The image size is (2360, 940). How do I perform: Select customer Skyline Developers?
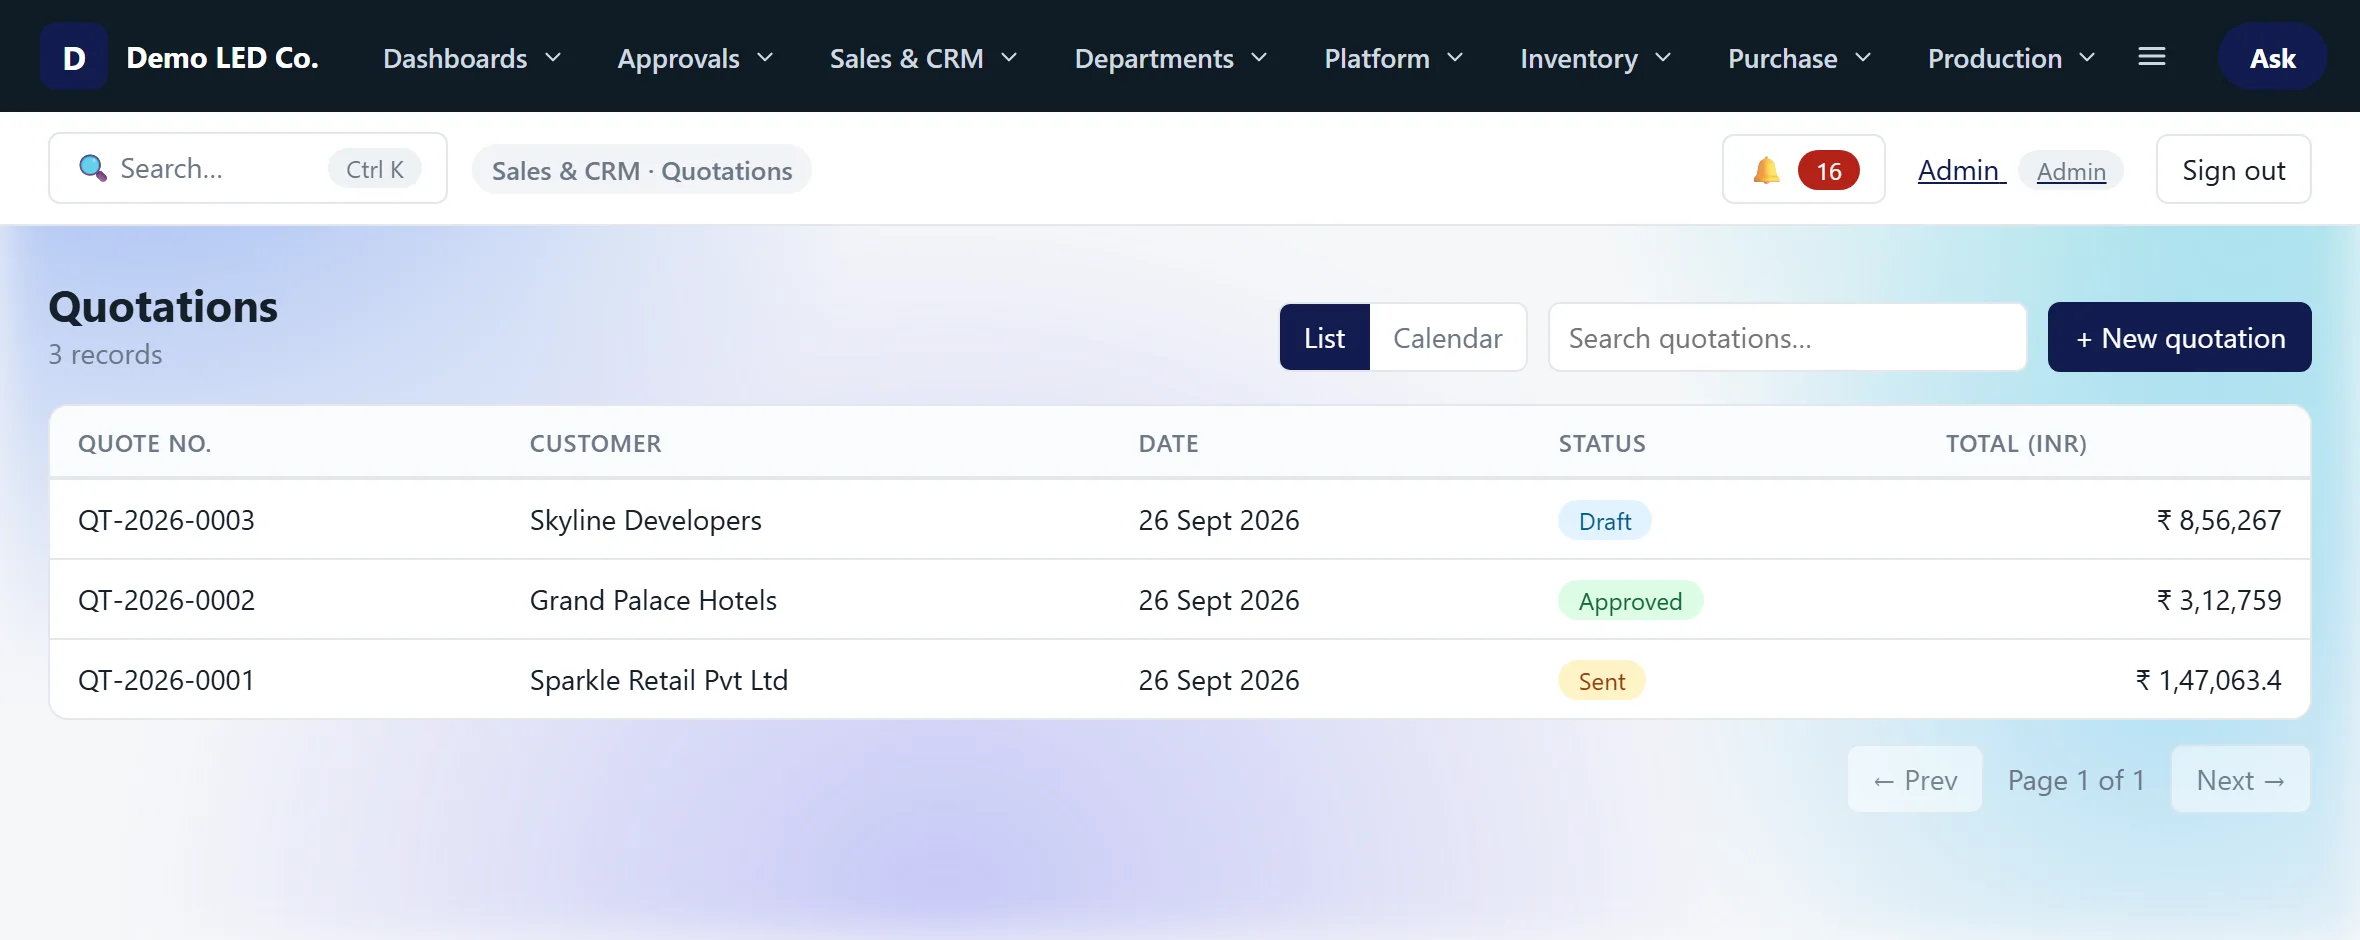[645, 520]
